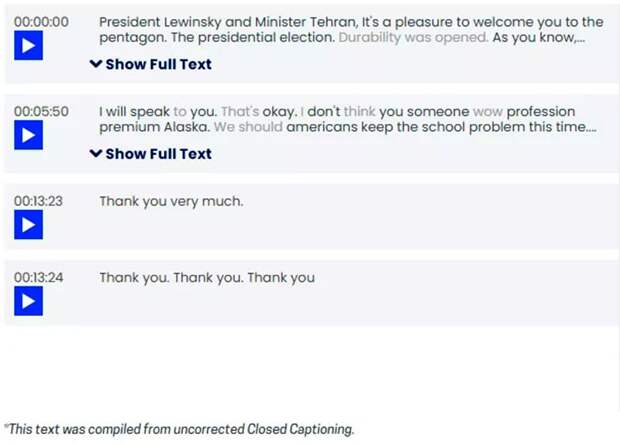The height and width of the screenshot is (445, 620).
Task: Click the 'Thank you very much.' transcript line
Action: pyautogui.click(x=171, y=201)
